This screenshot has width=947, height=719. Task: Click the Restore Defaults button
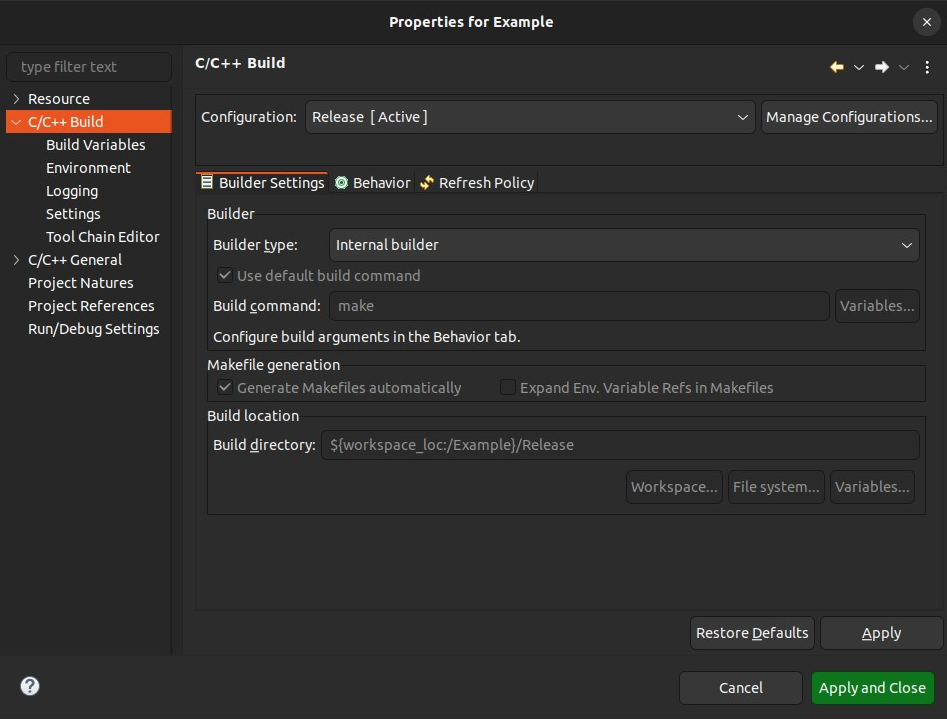[752, 633]
